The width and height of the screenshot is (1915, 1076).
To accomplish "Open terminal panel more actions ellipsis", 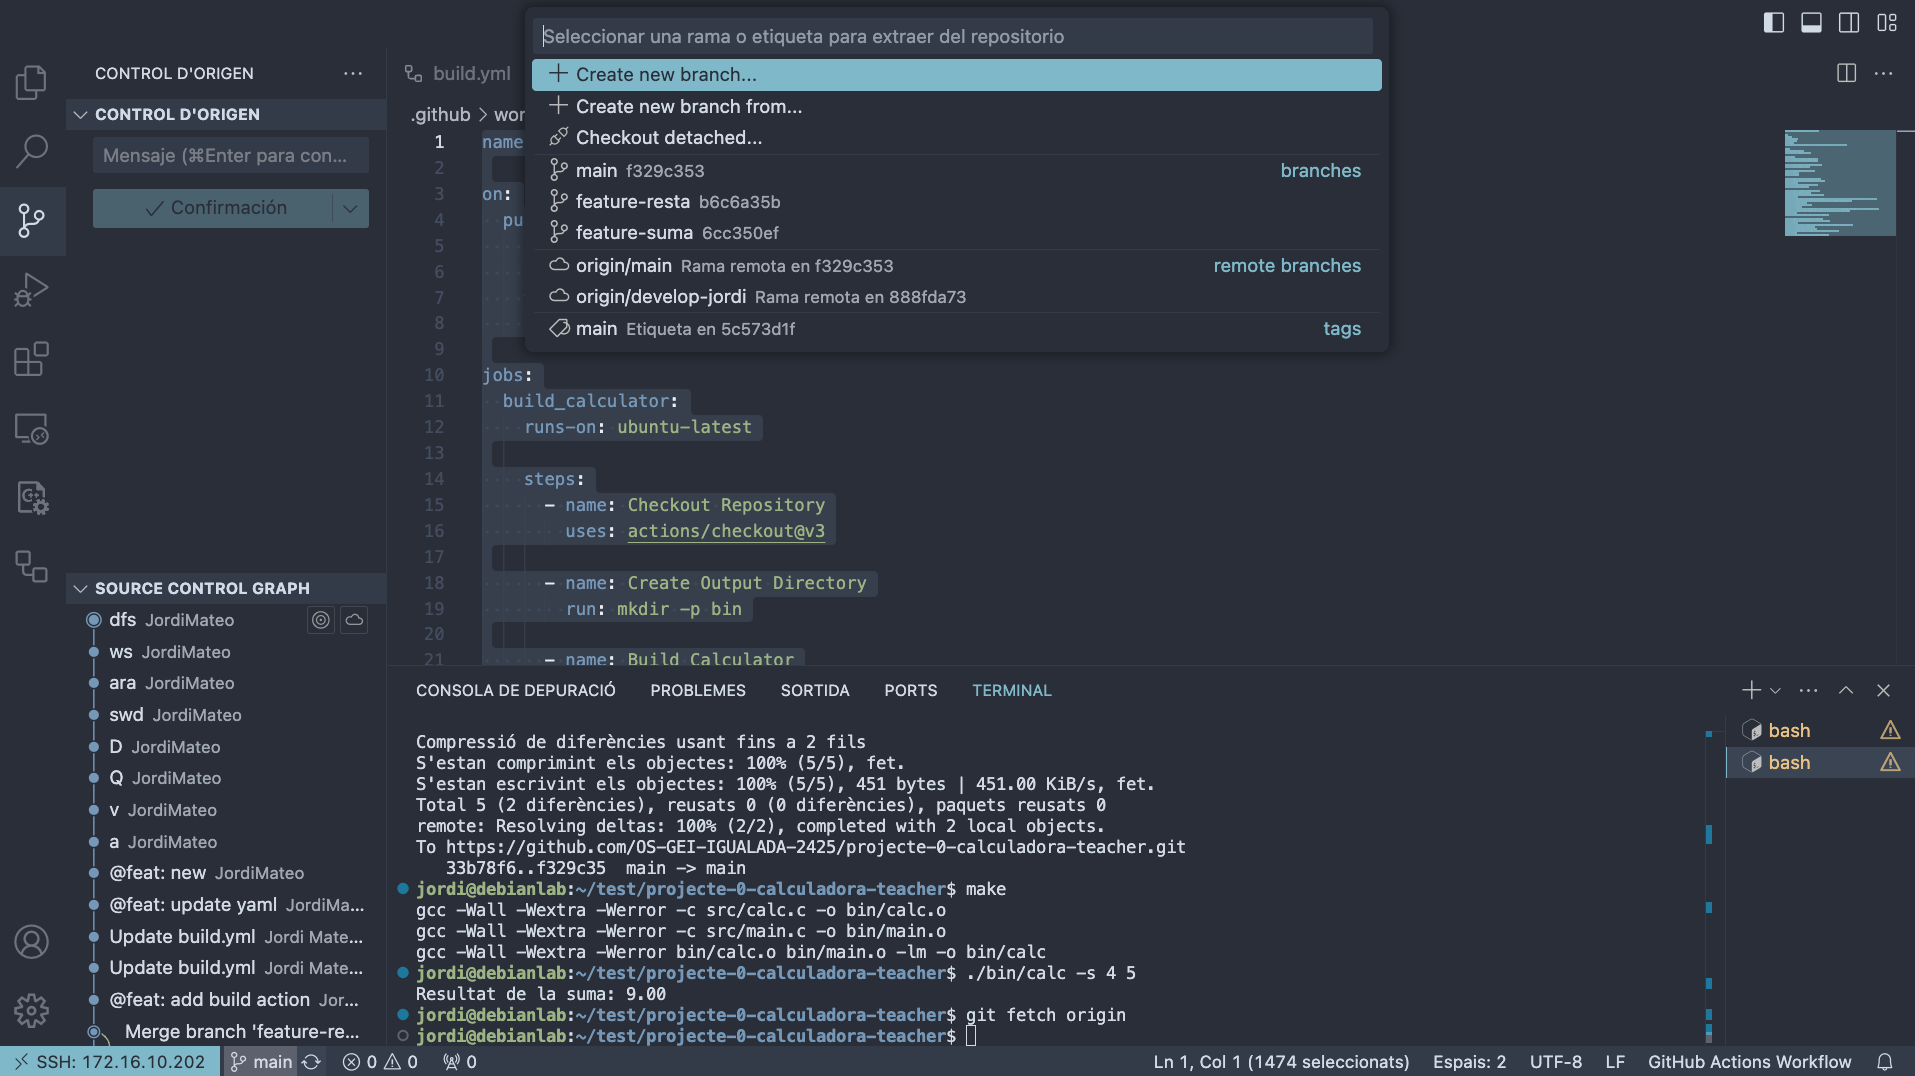I will pos(1808,690).
